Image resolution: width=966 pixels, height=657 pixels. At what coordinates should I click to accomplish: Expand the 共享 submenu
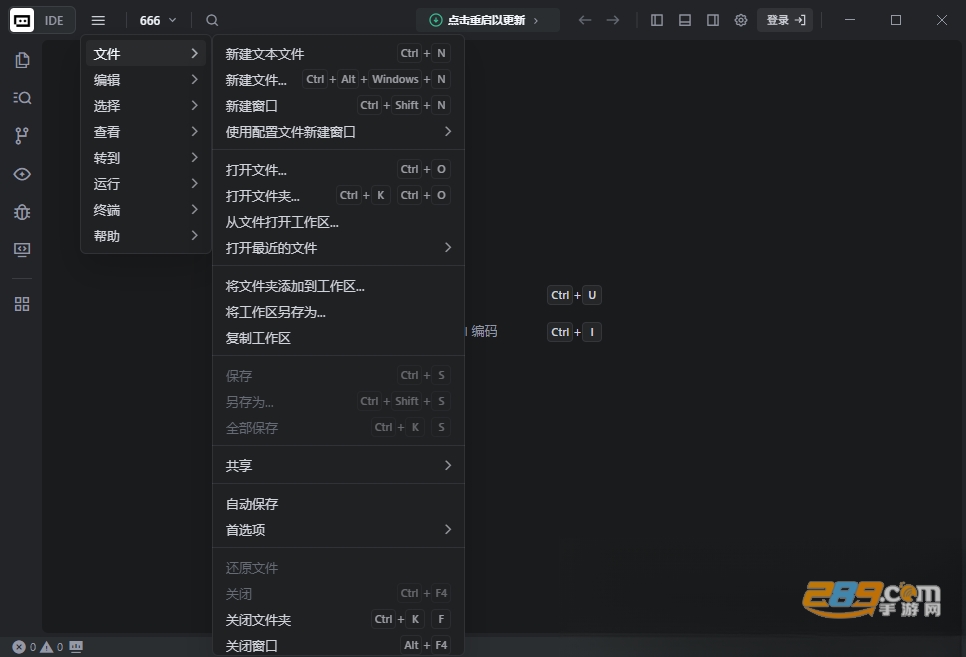pyautogui.click(x=338, y=465)
